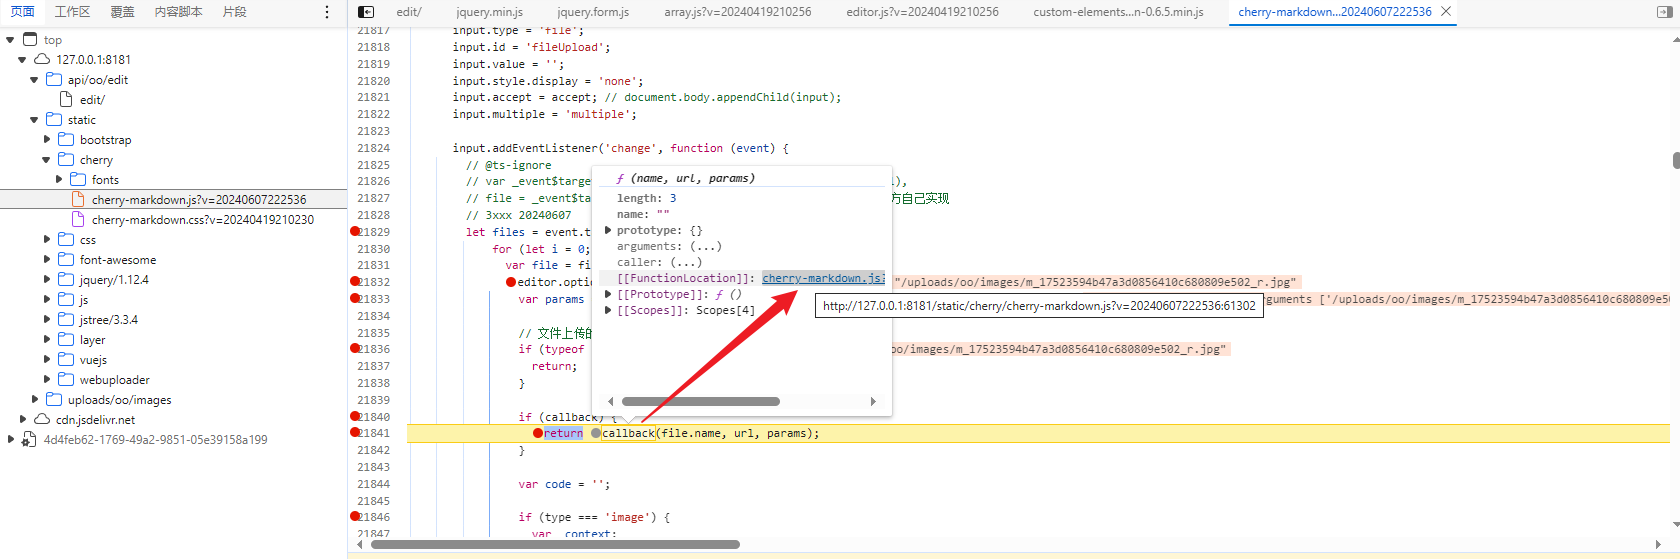
Task: Select cherry-markdown.css?v=20240419210230 in the tree
Action: click(x=203, y=220)
